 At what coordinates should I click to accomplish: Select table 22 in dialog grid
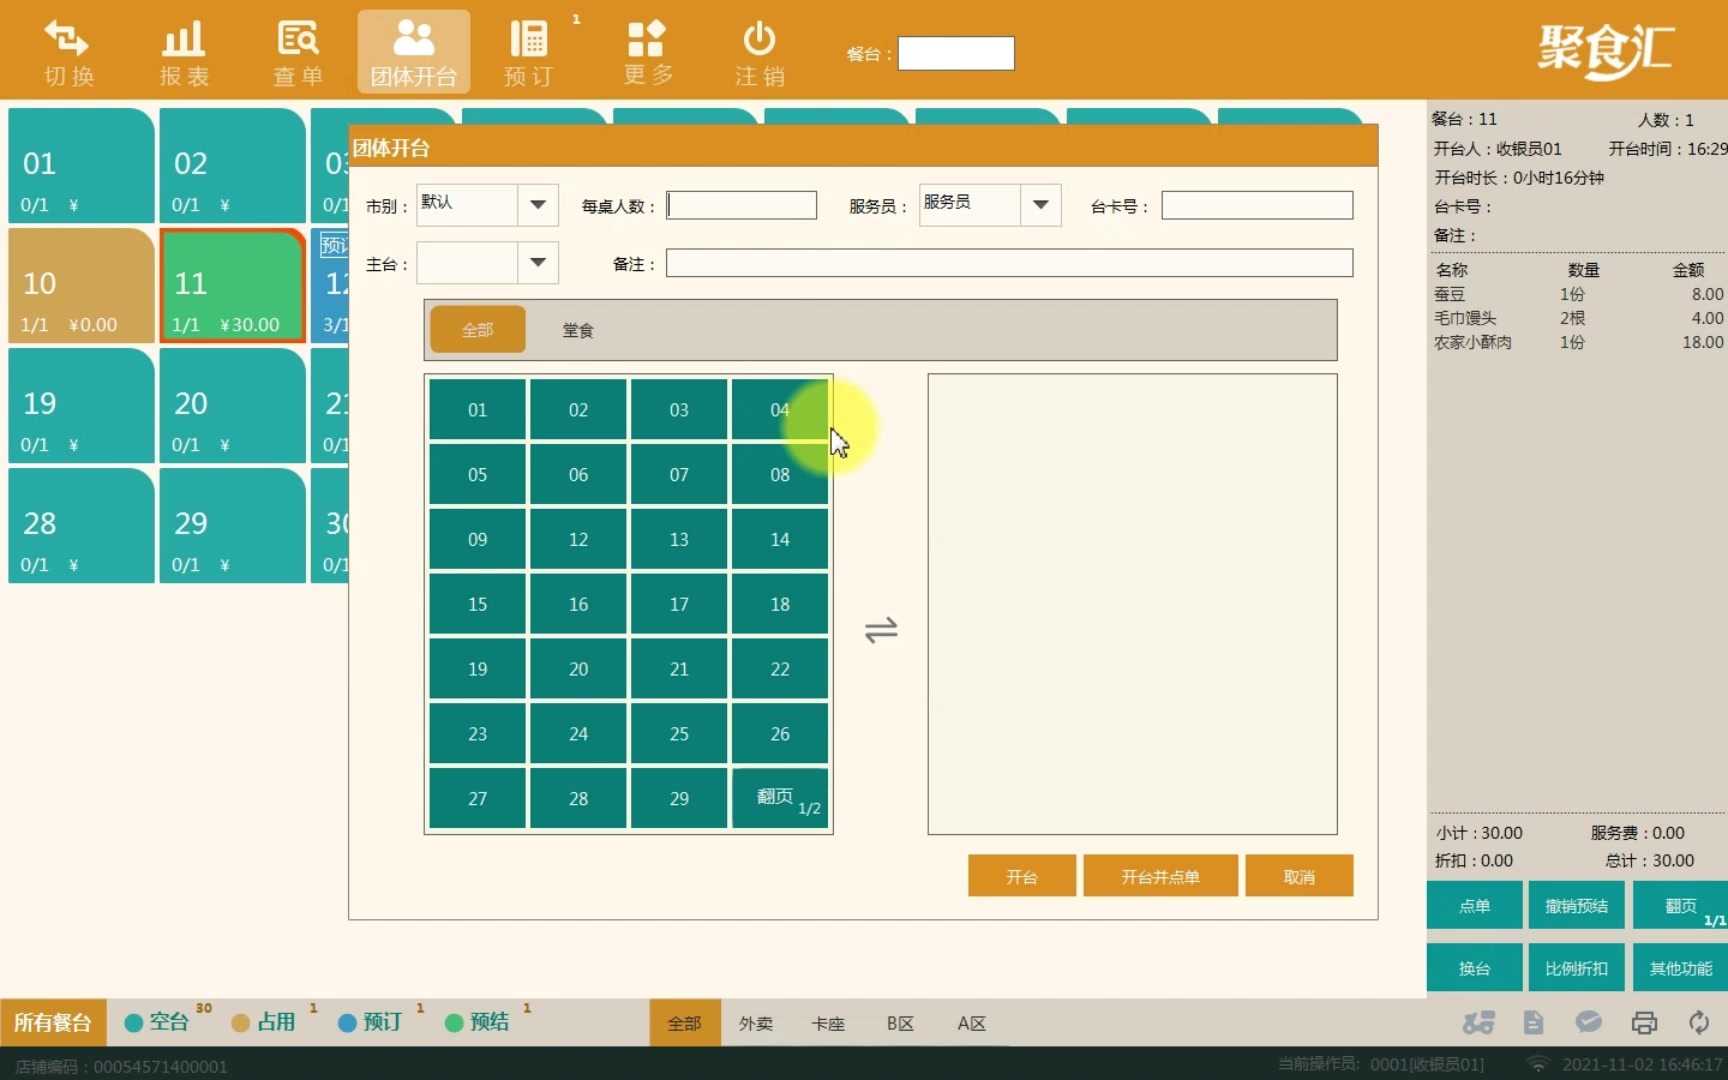point(780,669)
